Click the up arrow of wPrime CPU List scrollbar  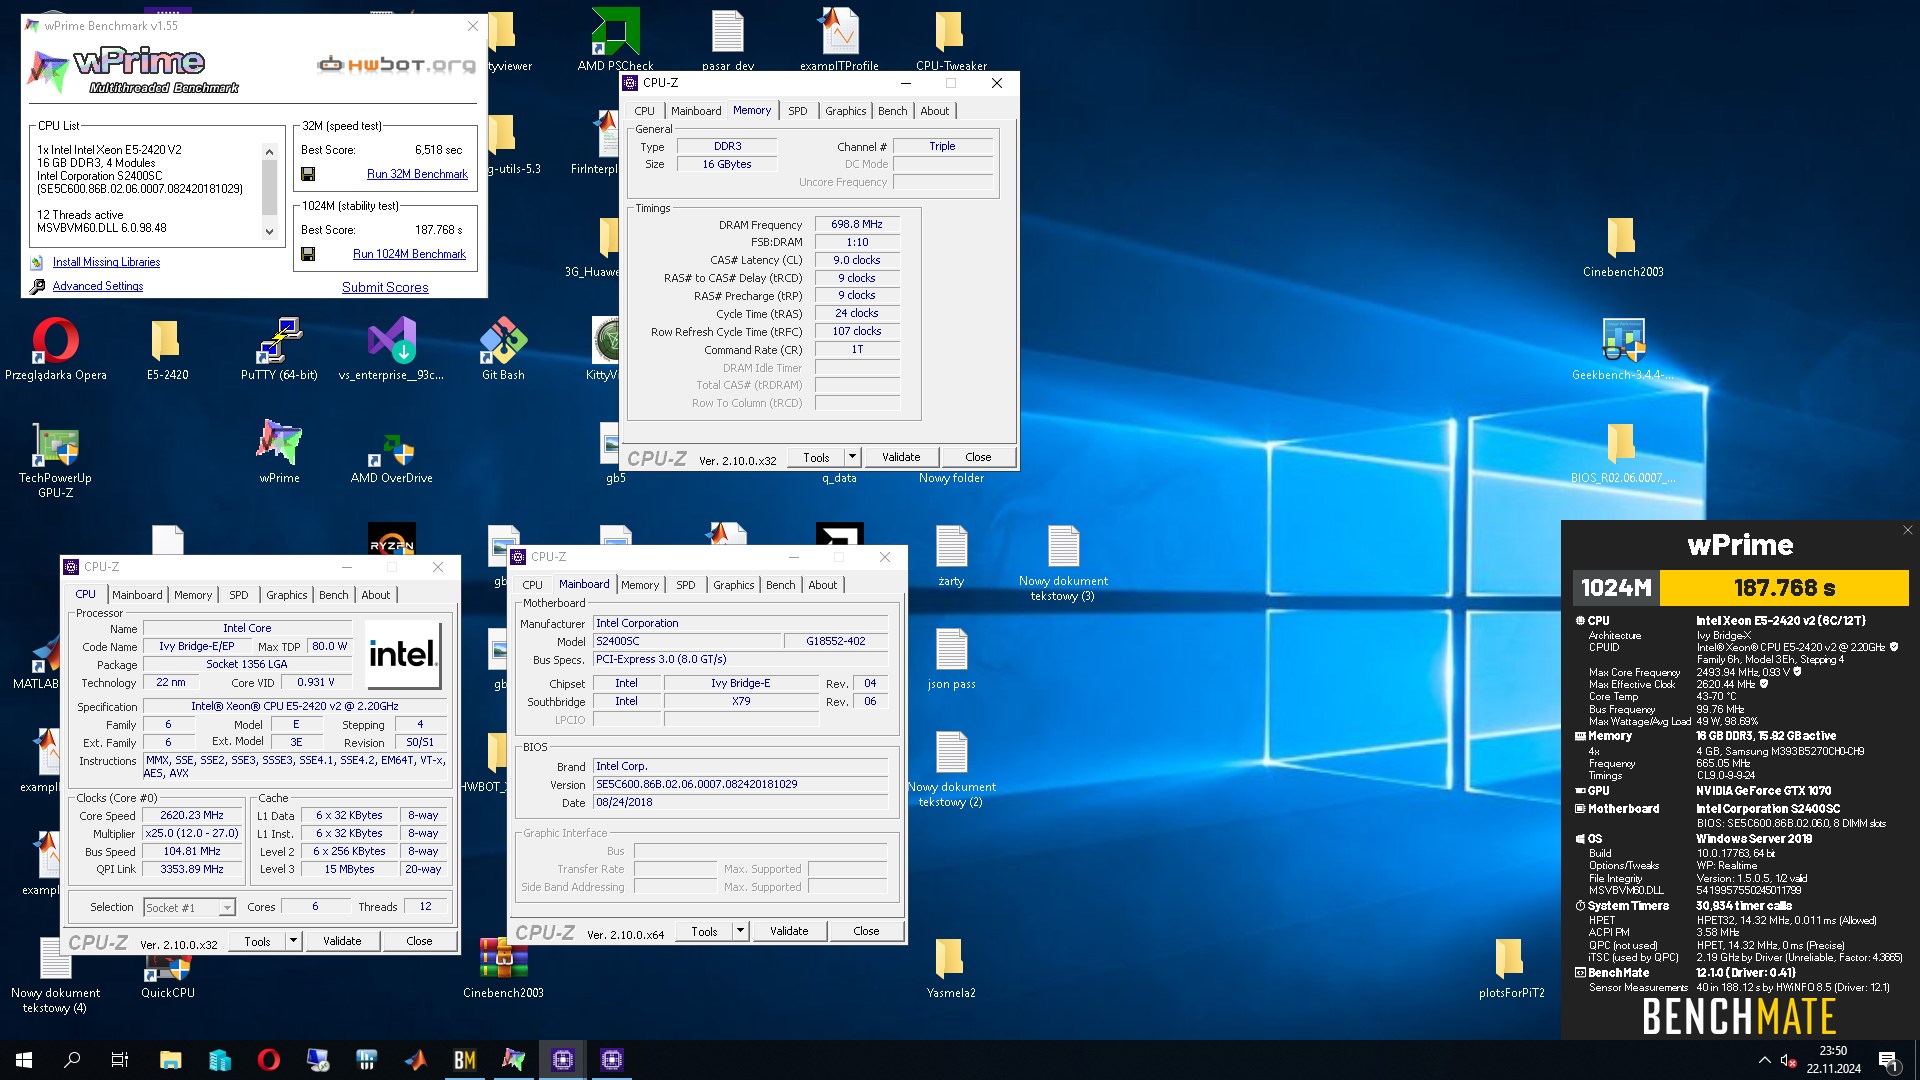(x=269, y=151)
